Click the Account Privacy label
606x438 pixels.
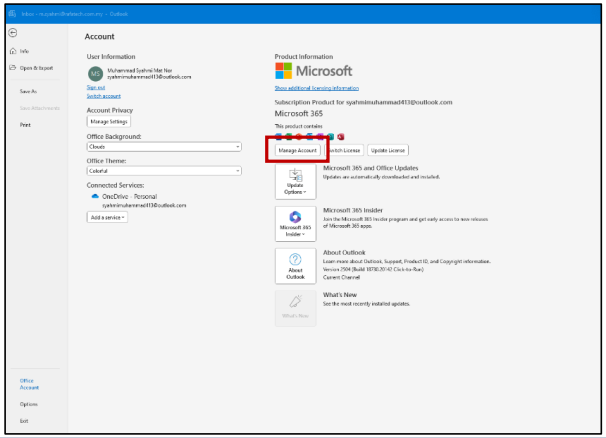tap(110, 110)
